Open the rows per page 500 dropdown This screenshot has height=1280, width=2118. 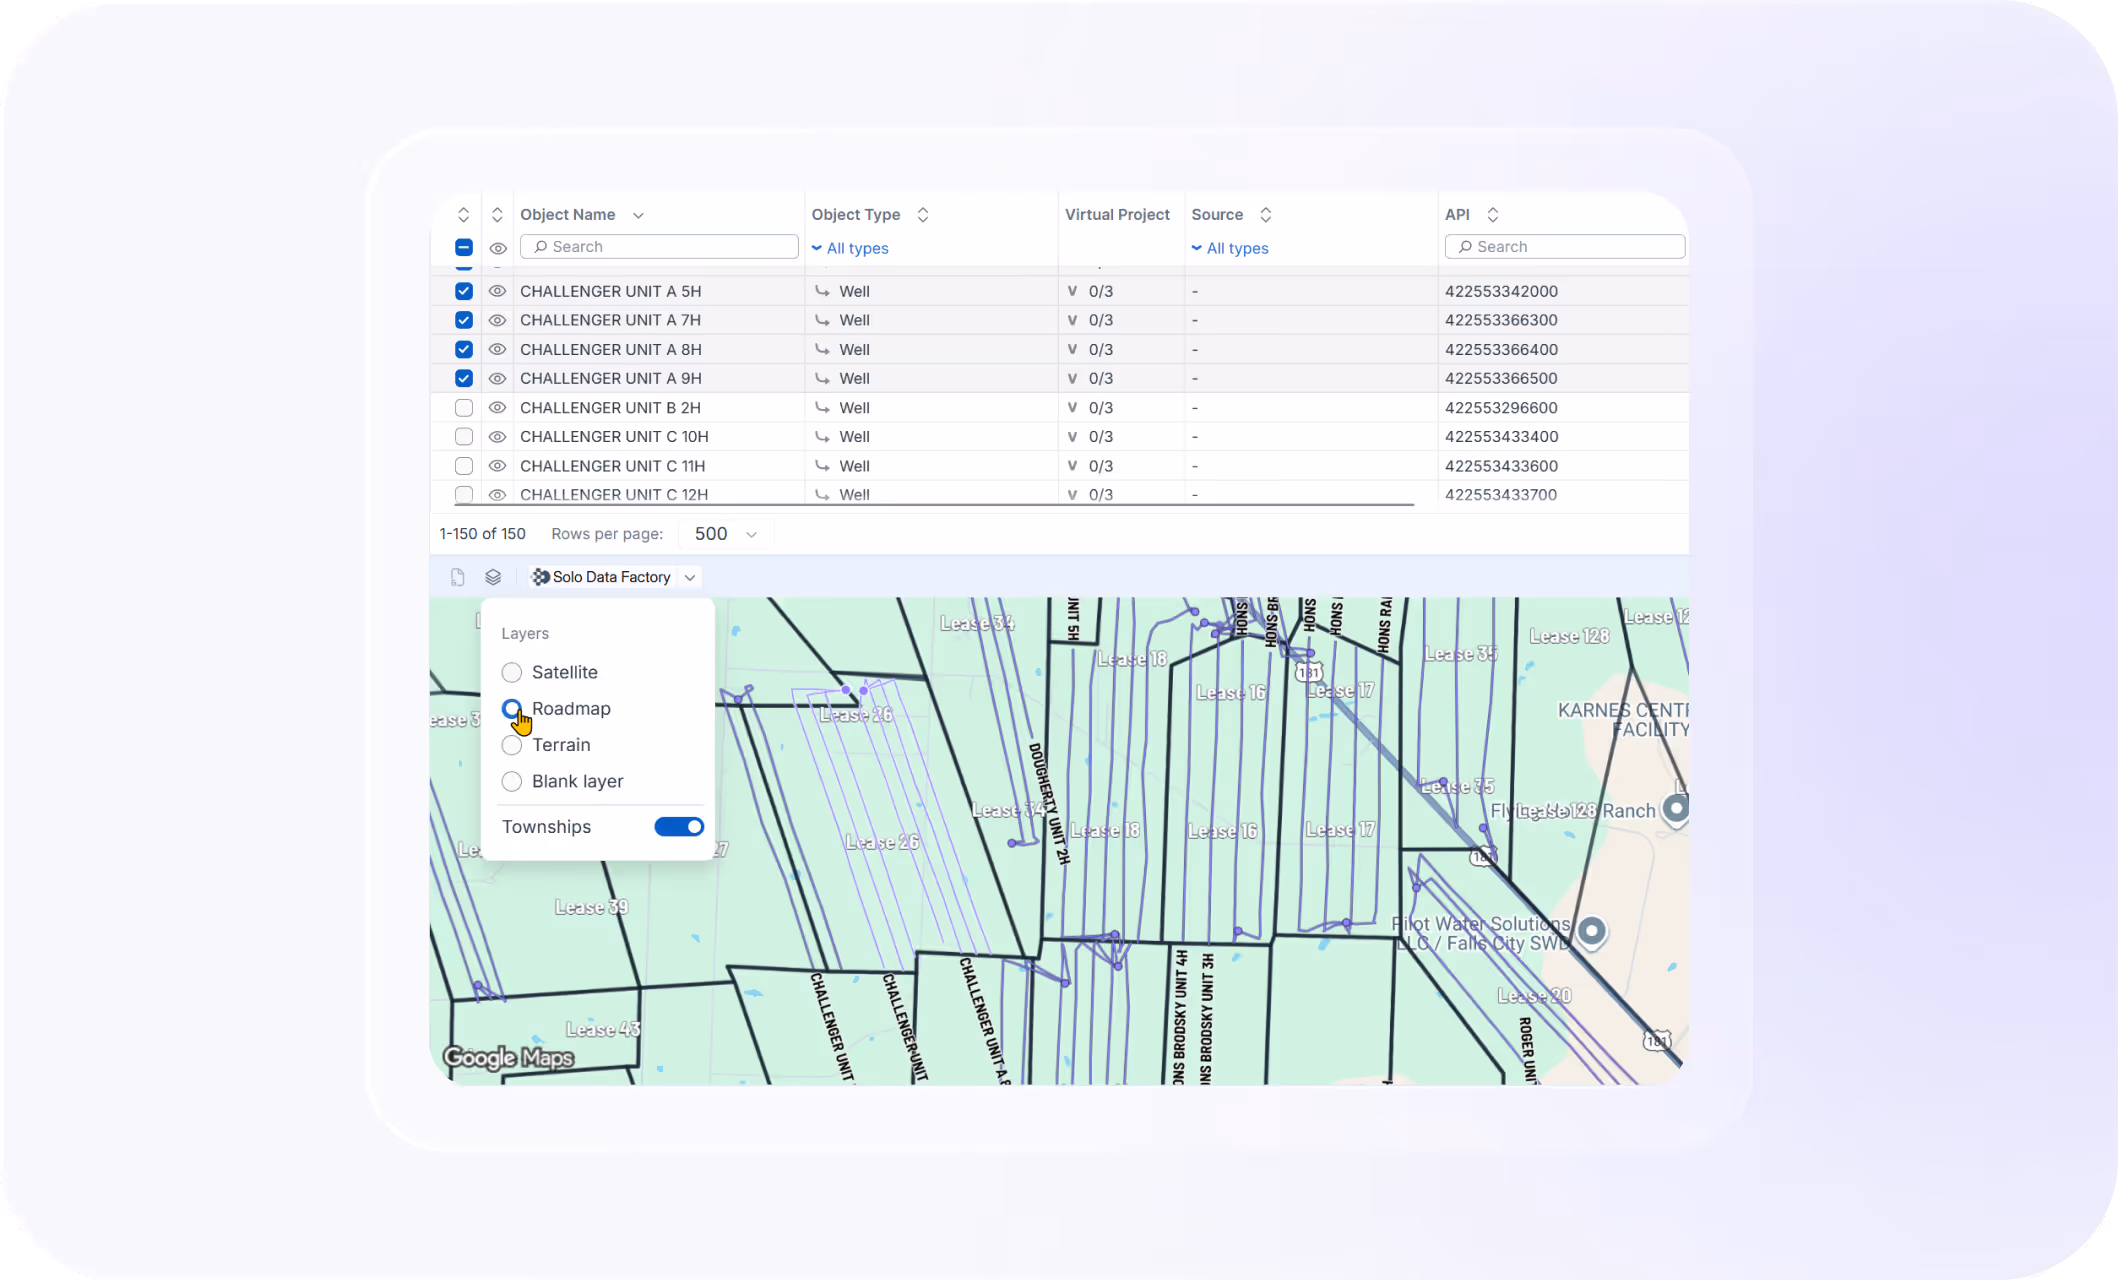click(x=726, y=534)
